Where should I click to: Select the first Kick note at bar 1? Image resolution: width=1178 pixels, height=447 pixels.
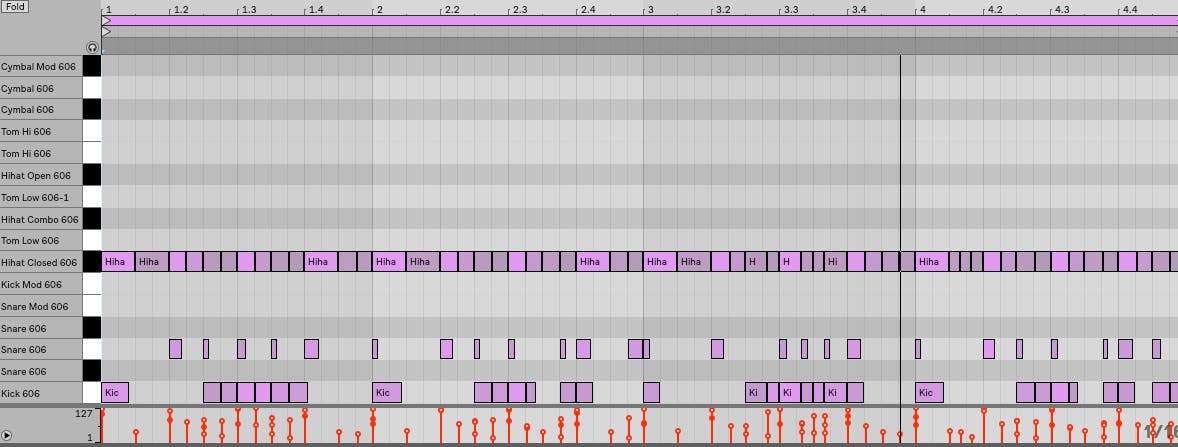[x=115, y=393]
